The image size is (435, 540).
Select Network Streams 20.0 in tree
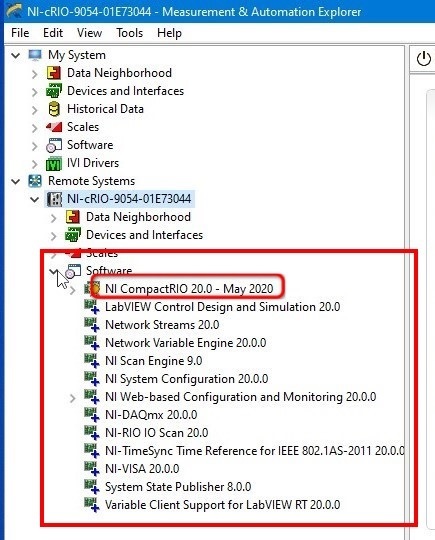(162, 325)
